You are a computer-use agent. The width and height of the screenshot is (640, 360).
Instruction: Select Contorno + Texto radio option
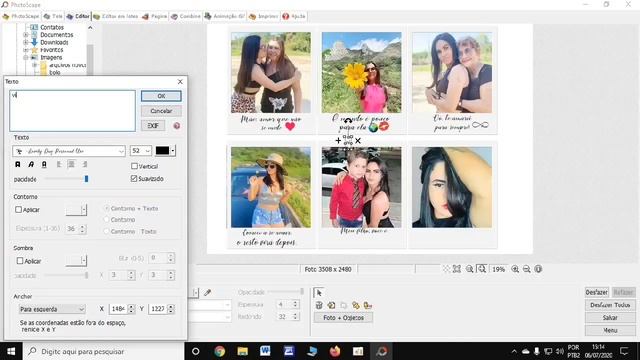(107, 208)
